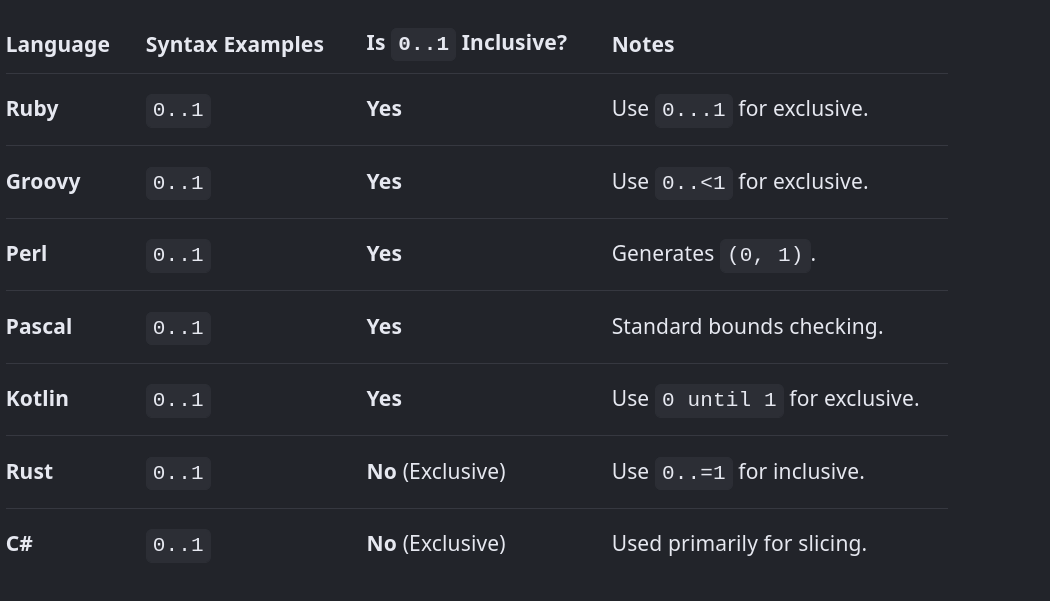
Task: Click the 0..1 code in the header
Action: point(423,44)
